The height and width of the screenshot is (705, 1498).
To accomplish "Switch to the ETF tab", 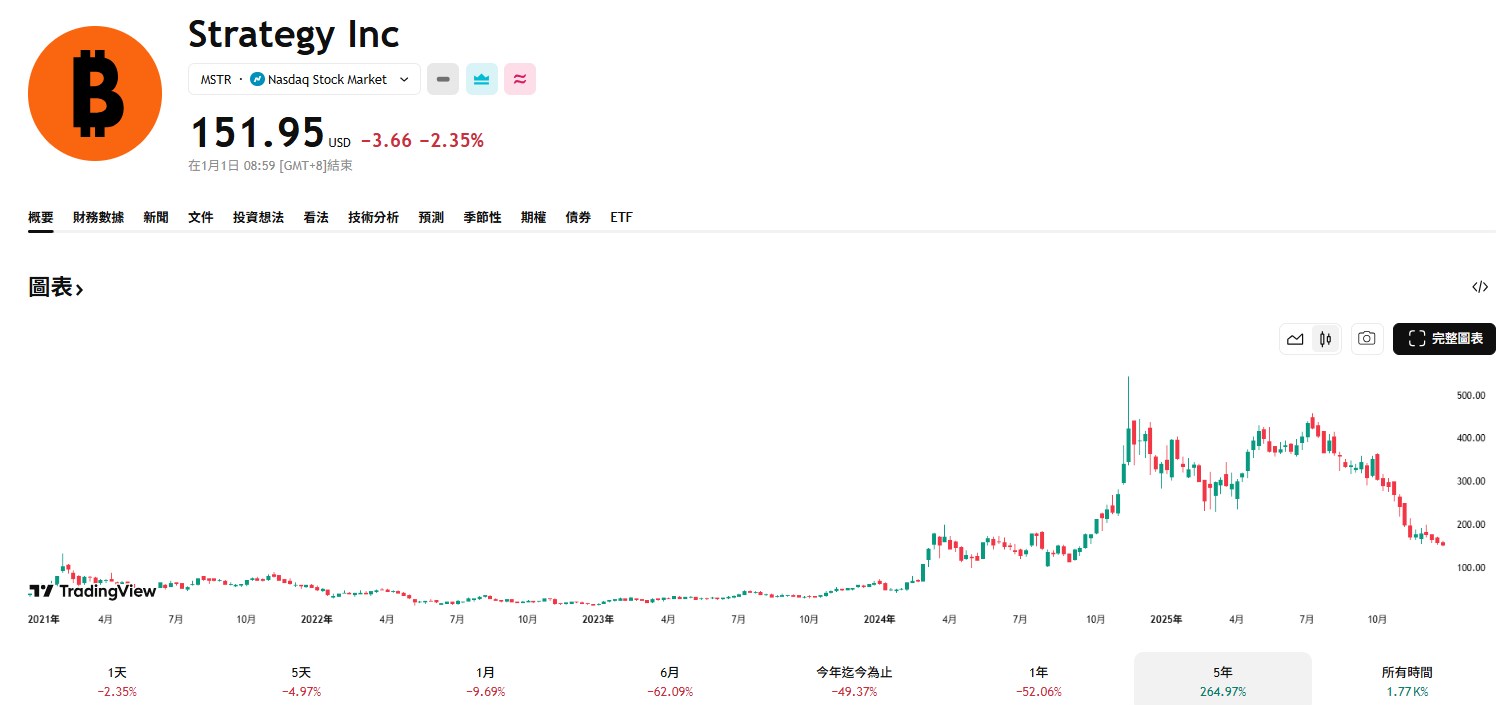I will (x=621, y=217).
